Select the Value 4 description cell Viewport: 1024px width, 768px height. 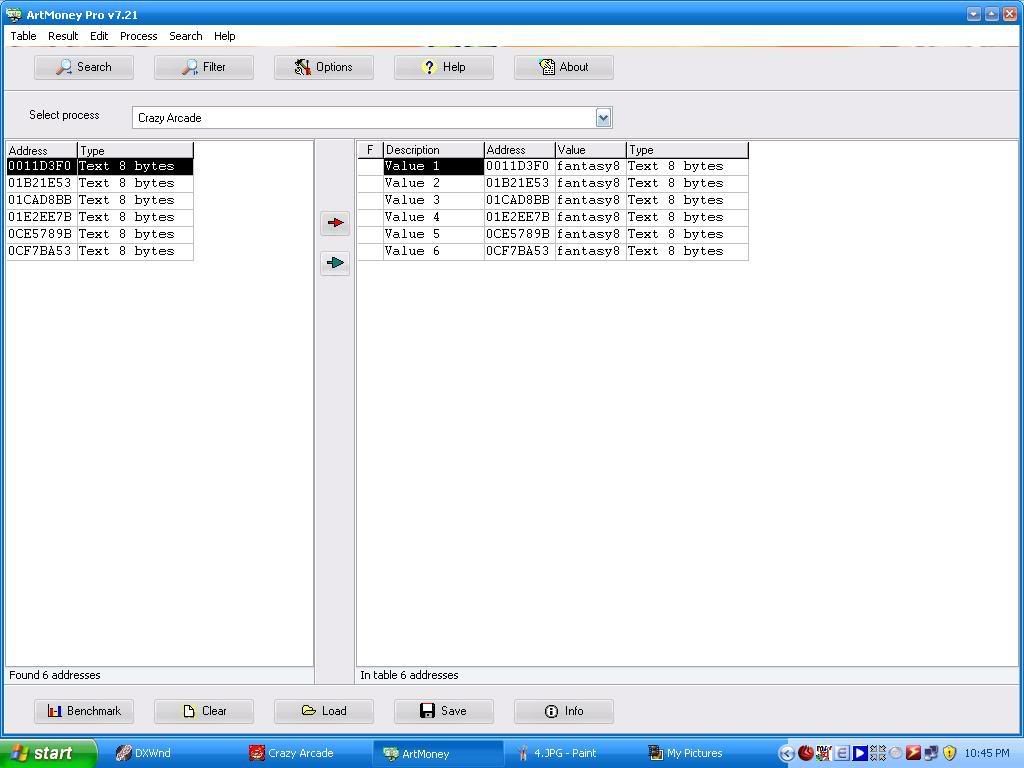pos(434,217)
